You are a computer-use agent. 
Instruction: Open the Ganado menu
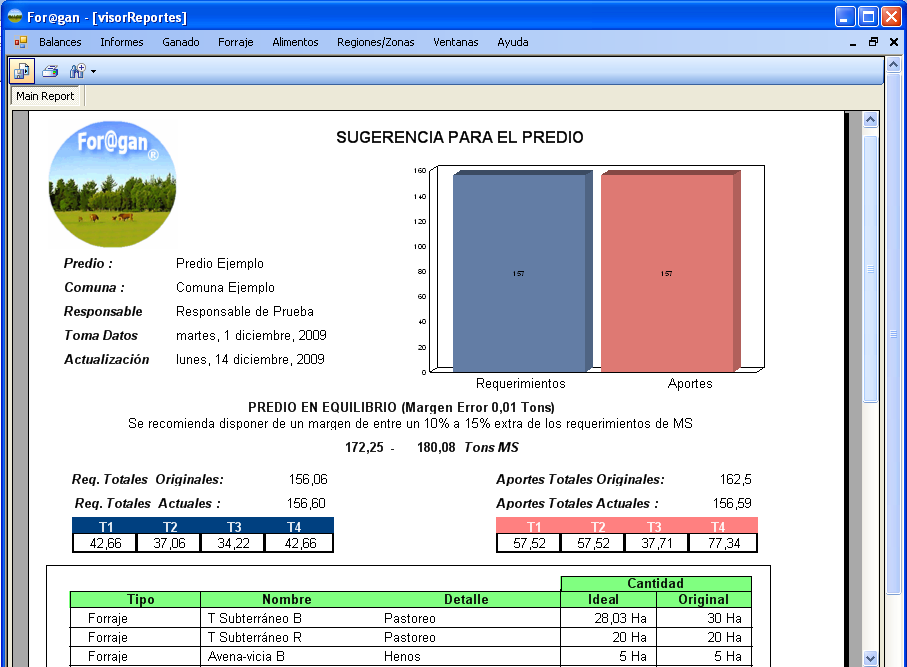pos(181,42)
